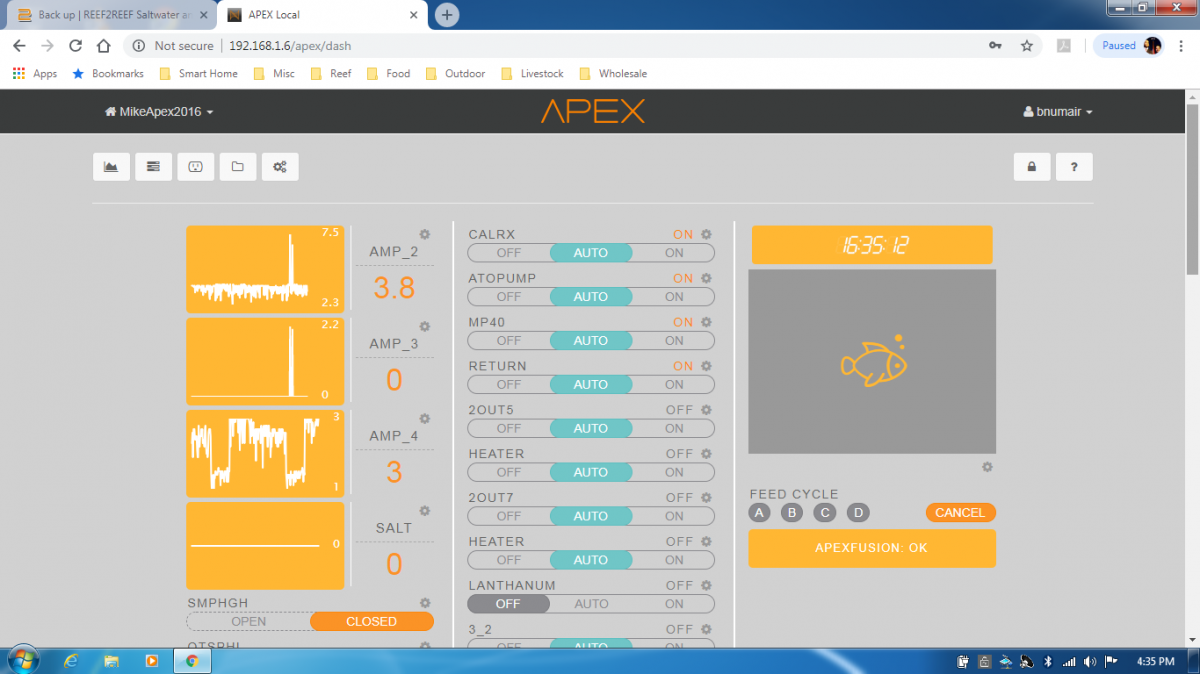Open the Chrome saved passwords key icon

tap(995, 46)
